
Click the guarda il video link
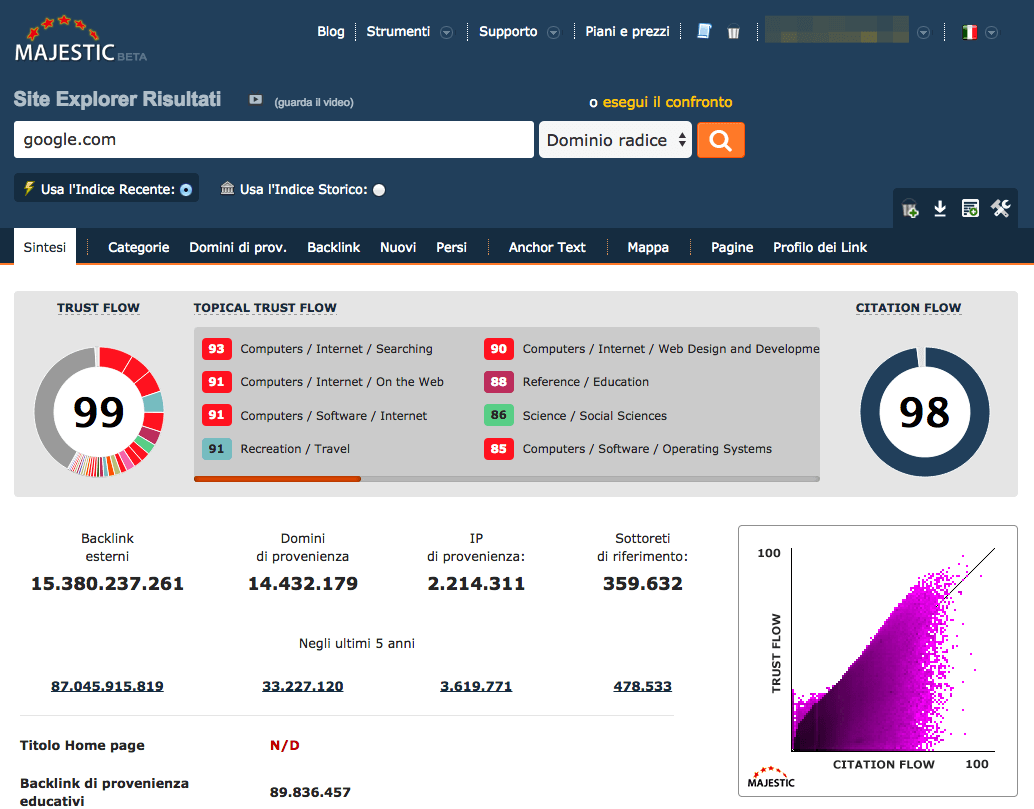[x=314, y=102]
